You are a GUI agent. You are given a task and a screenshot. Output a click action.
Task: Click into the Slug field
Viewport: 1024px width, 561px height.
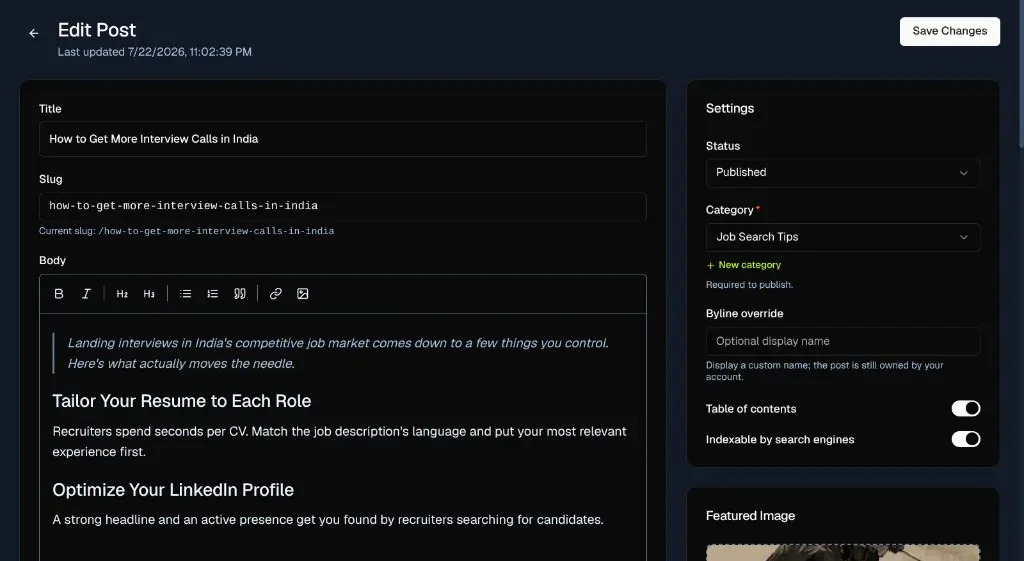(343, 206)
